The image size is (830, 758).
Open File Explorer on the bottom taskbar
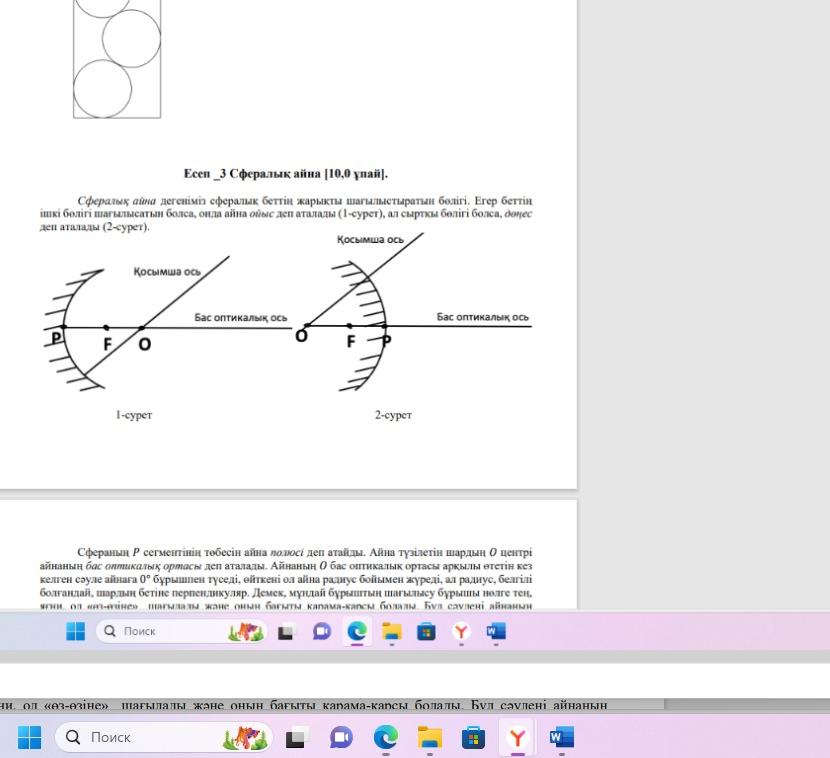pyautogui.click(x=430, y=737)
